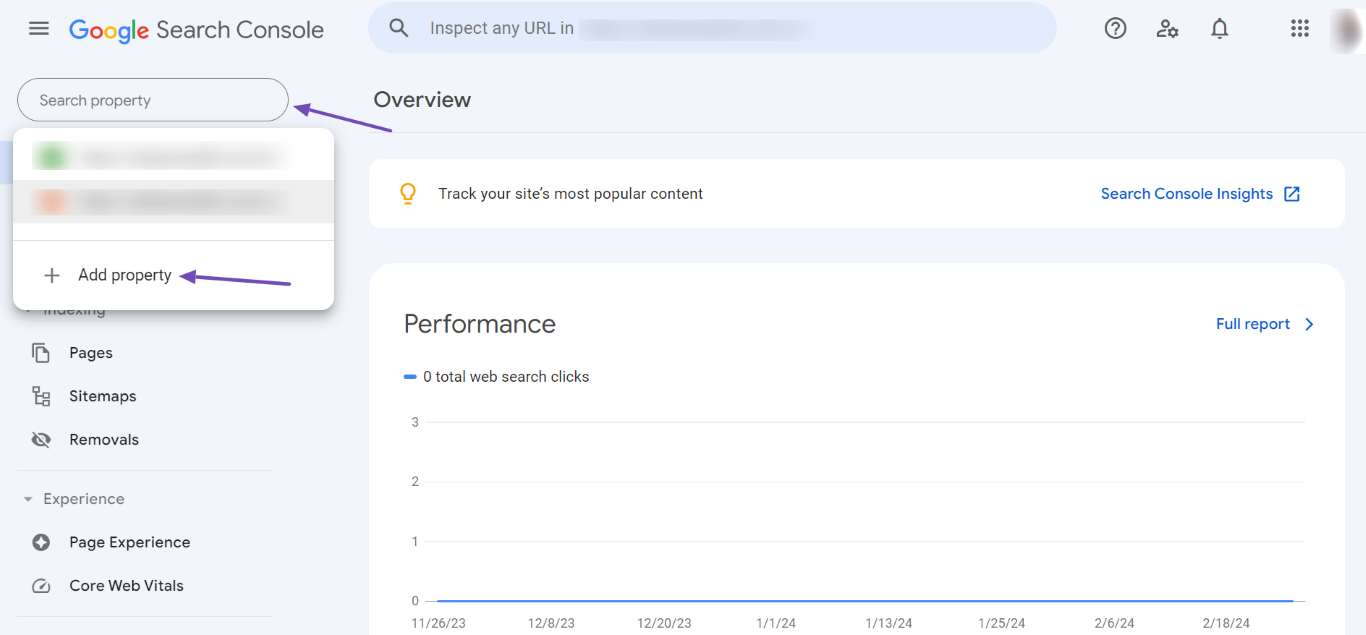
Task: Click the Search property input box
Action: click(153, 100)
